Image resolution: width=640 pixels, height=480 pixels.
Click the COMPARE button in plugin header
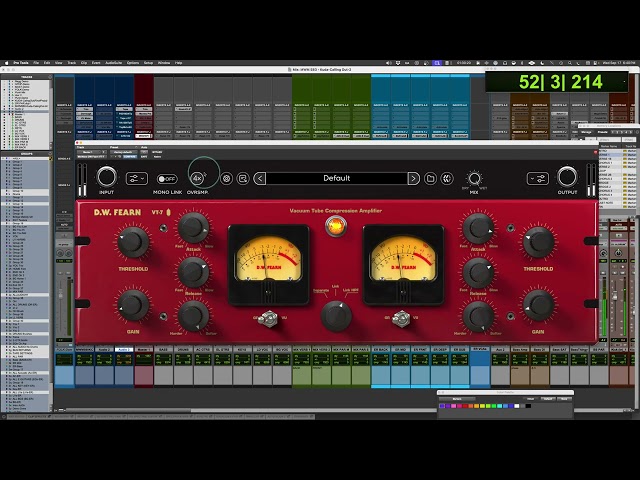tap(130, 156)
